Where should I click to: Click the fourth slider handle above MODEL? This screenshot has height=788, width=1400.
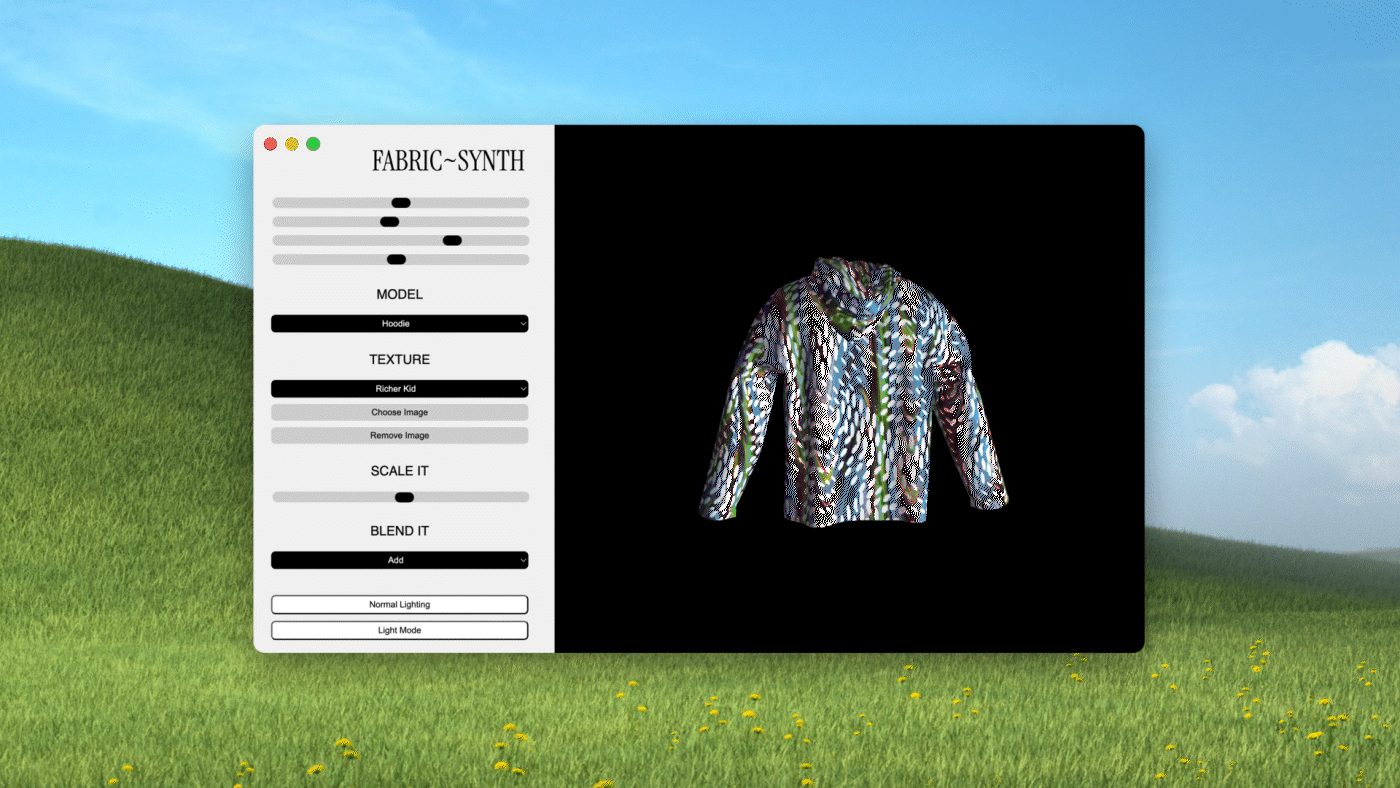(x=396, y=259)
